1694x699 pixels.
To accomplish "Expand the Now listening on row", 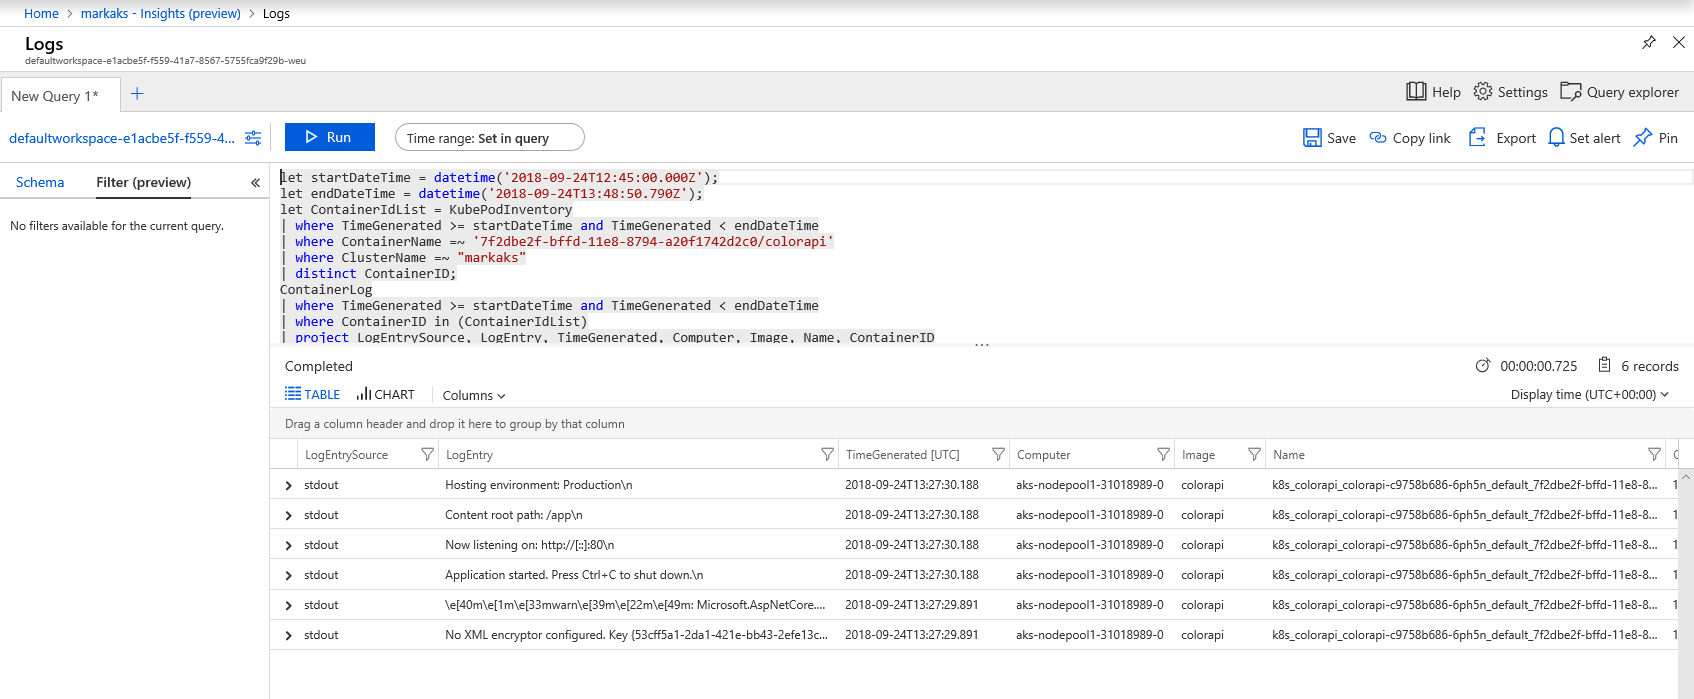I will [288, 545].
